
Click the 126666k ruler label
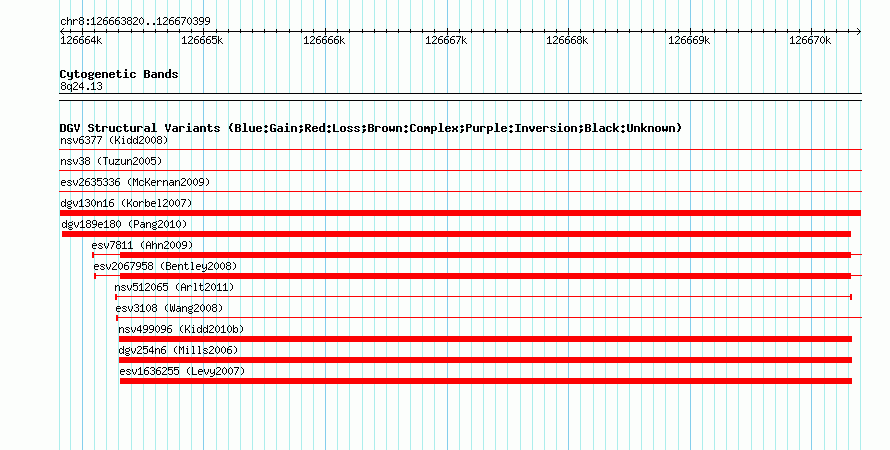(324, 40)
